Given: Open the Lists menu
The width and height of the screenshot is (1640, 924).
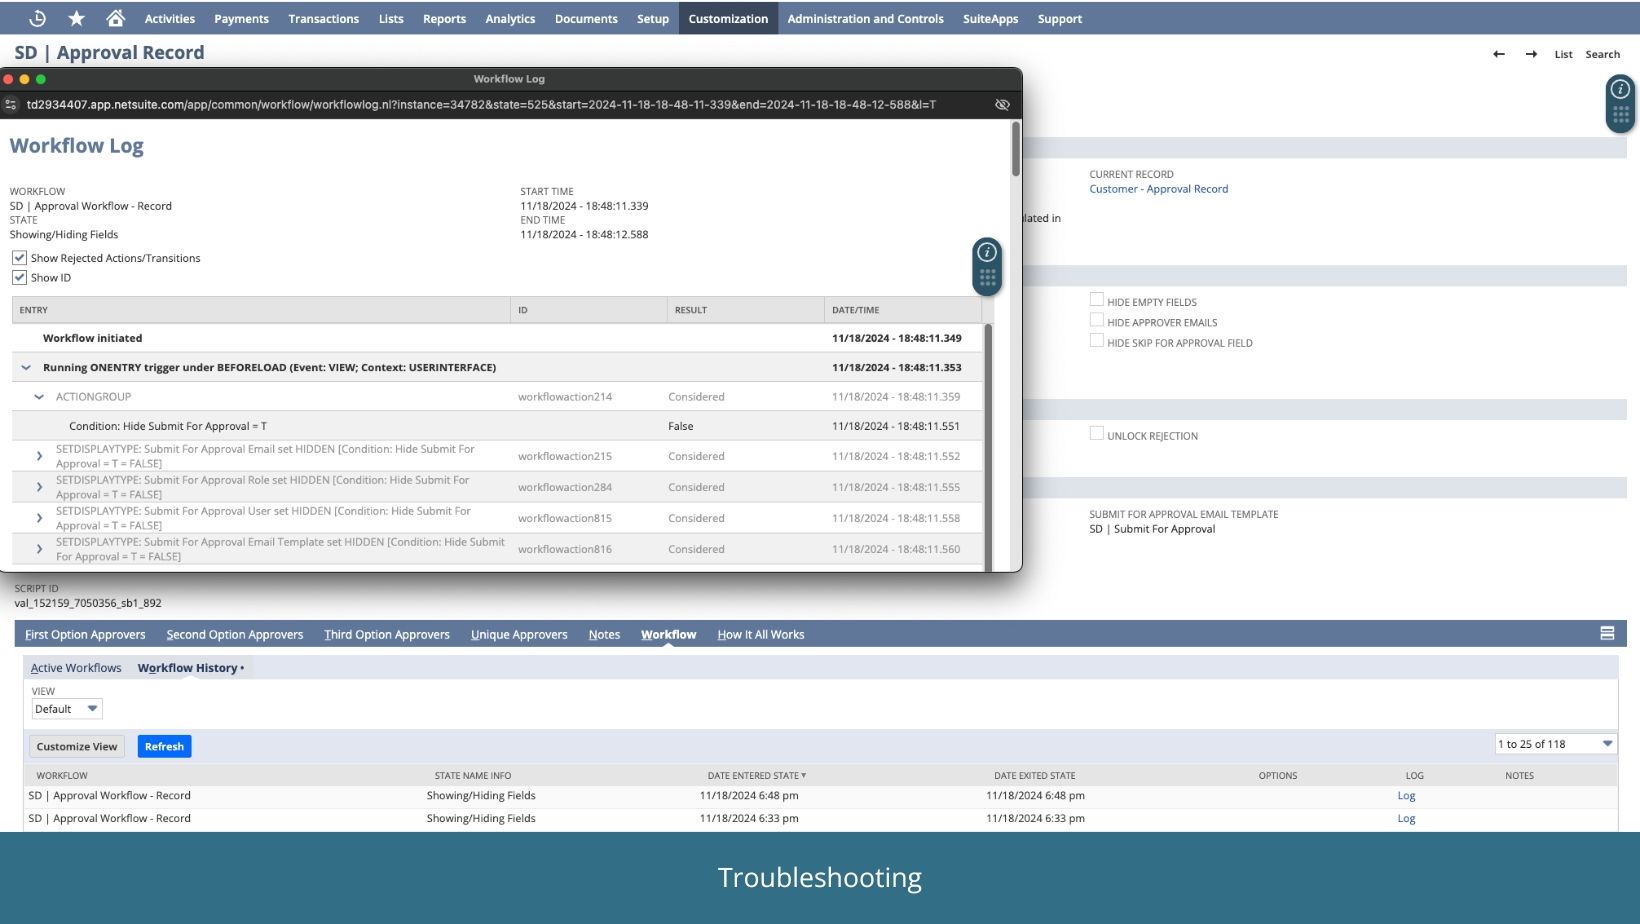Looking at the screenshot, I should [391, 18].
